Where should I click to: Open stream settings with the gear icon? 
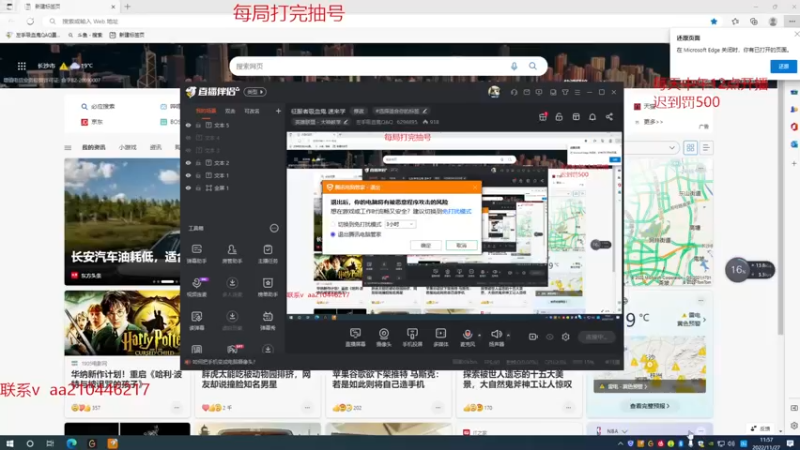[565, 337]
